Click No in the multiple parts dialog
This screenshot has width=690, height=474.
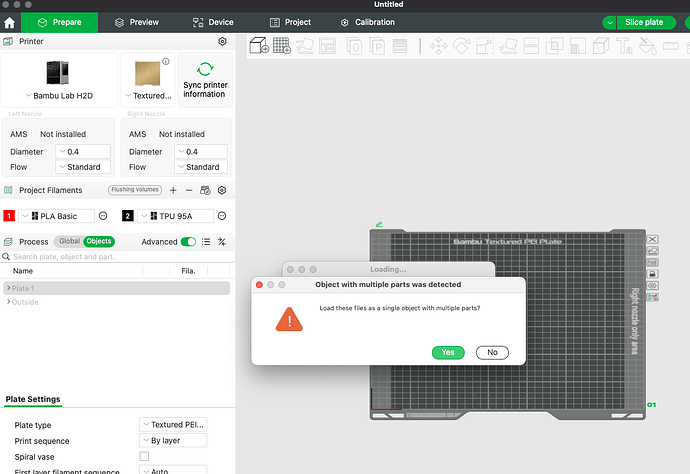(x=492, y=353)
